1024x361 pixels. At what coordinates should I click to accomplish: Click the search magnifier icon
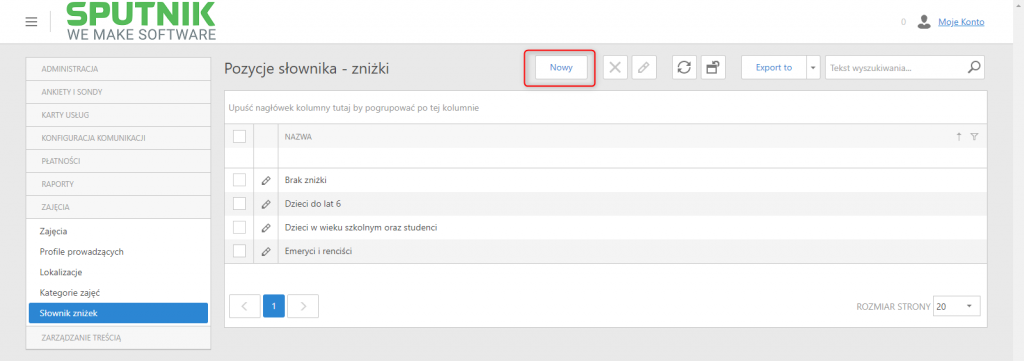(x=974, y=67)
